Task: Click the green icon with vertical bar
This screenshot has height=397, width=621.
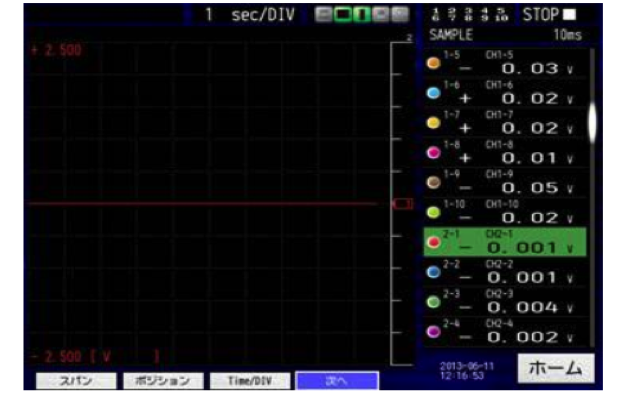Action: (361, 15)
